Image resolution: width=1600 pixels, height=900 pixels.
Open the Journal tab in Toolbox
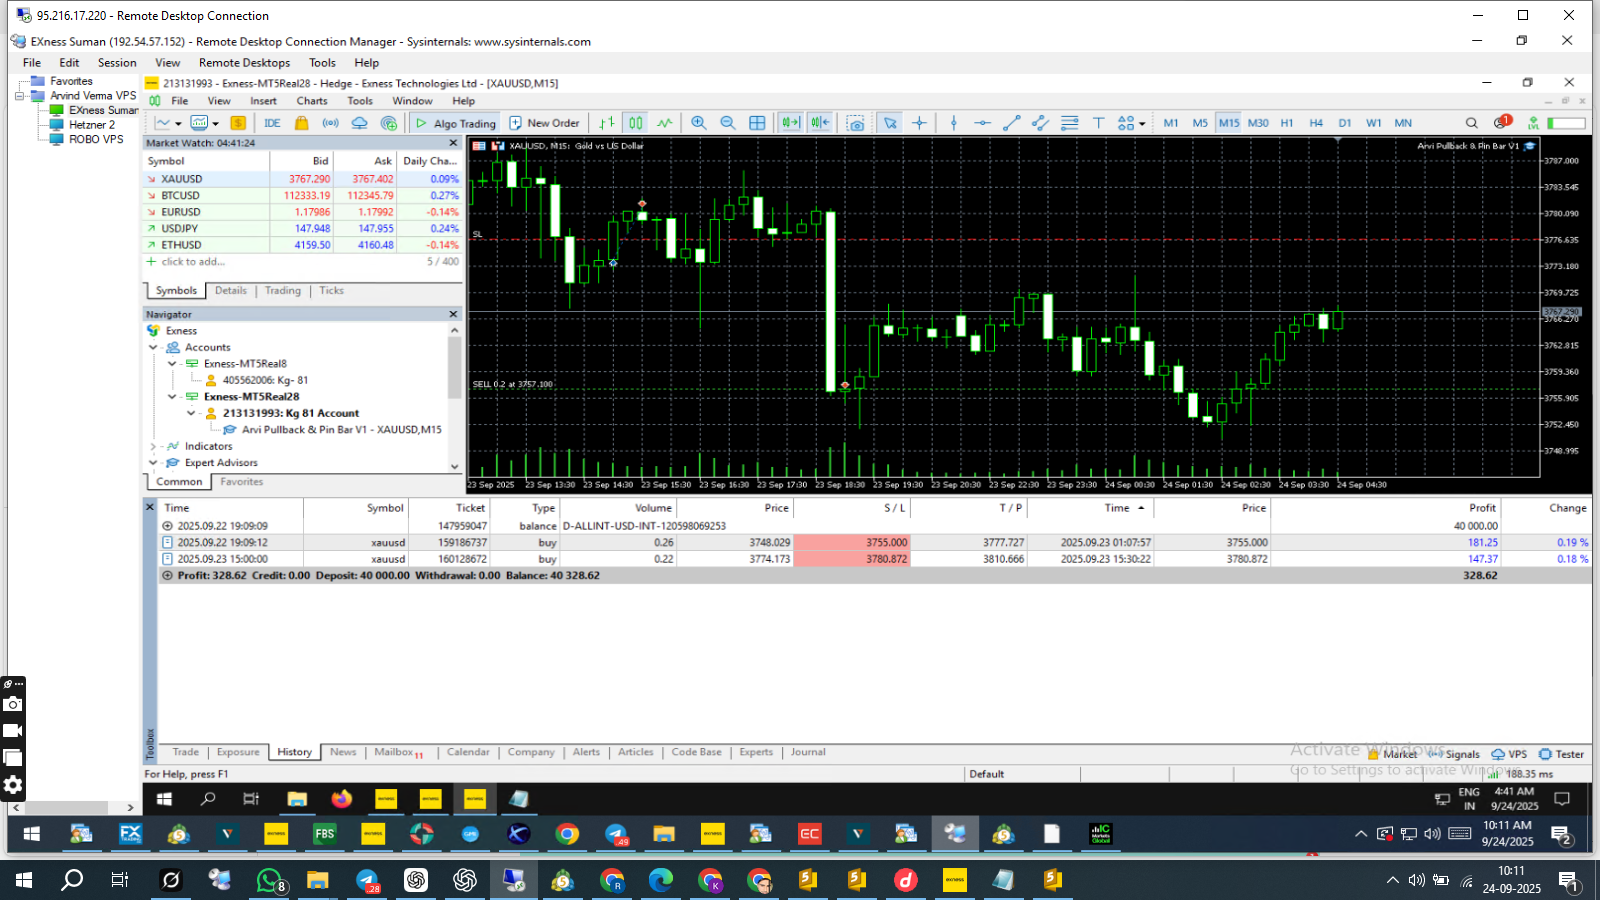(808, 752)
